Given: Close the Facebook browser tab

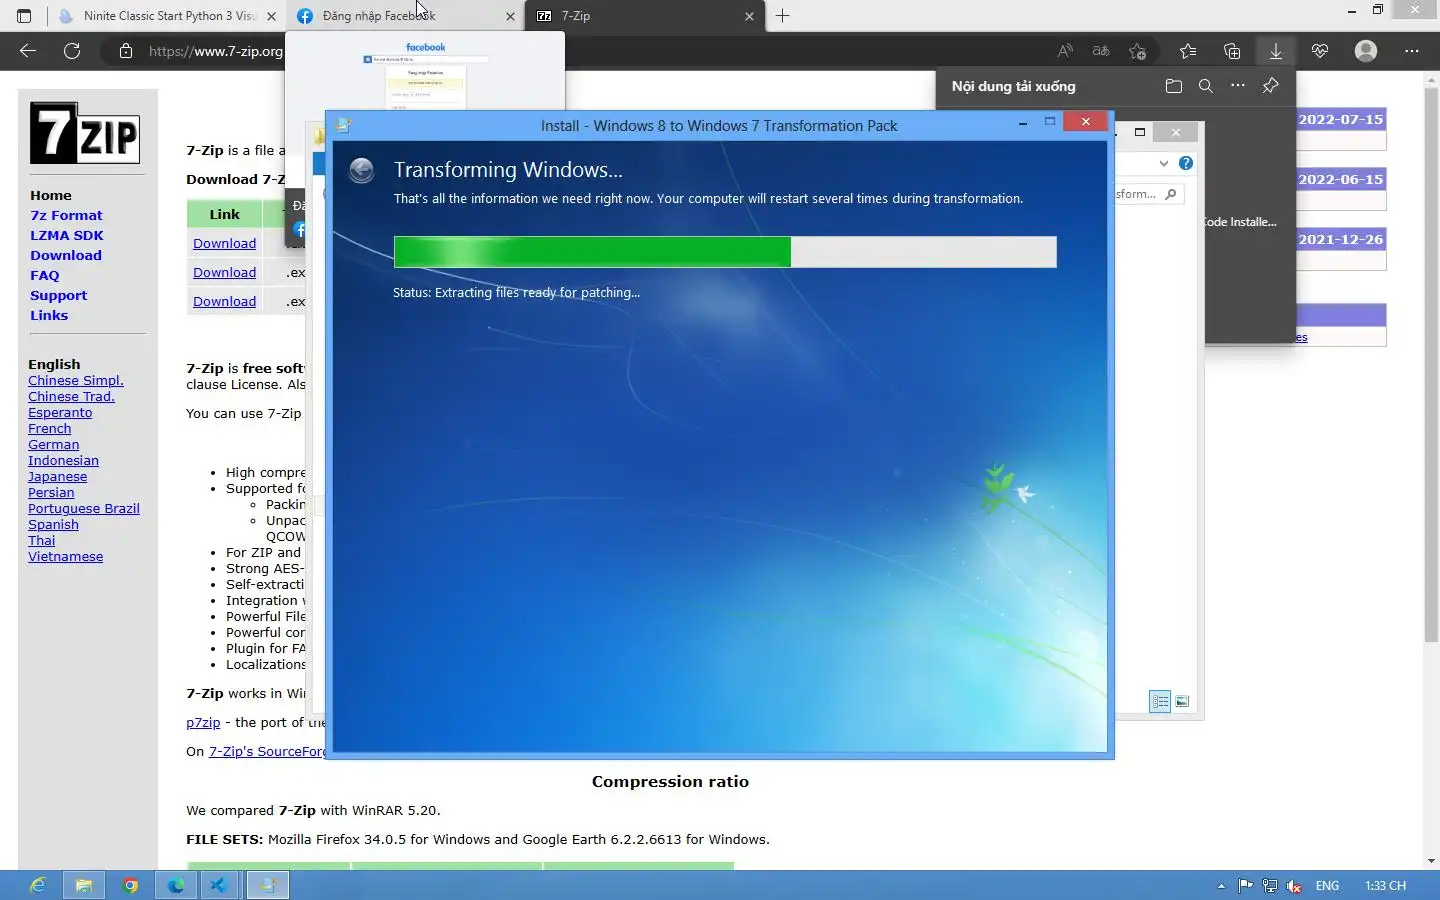Looking at the screenshot, I should pos(510,16).
